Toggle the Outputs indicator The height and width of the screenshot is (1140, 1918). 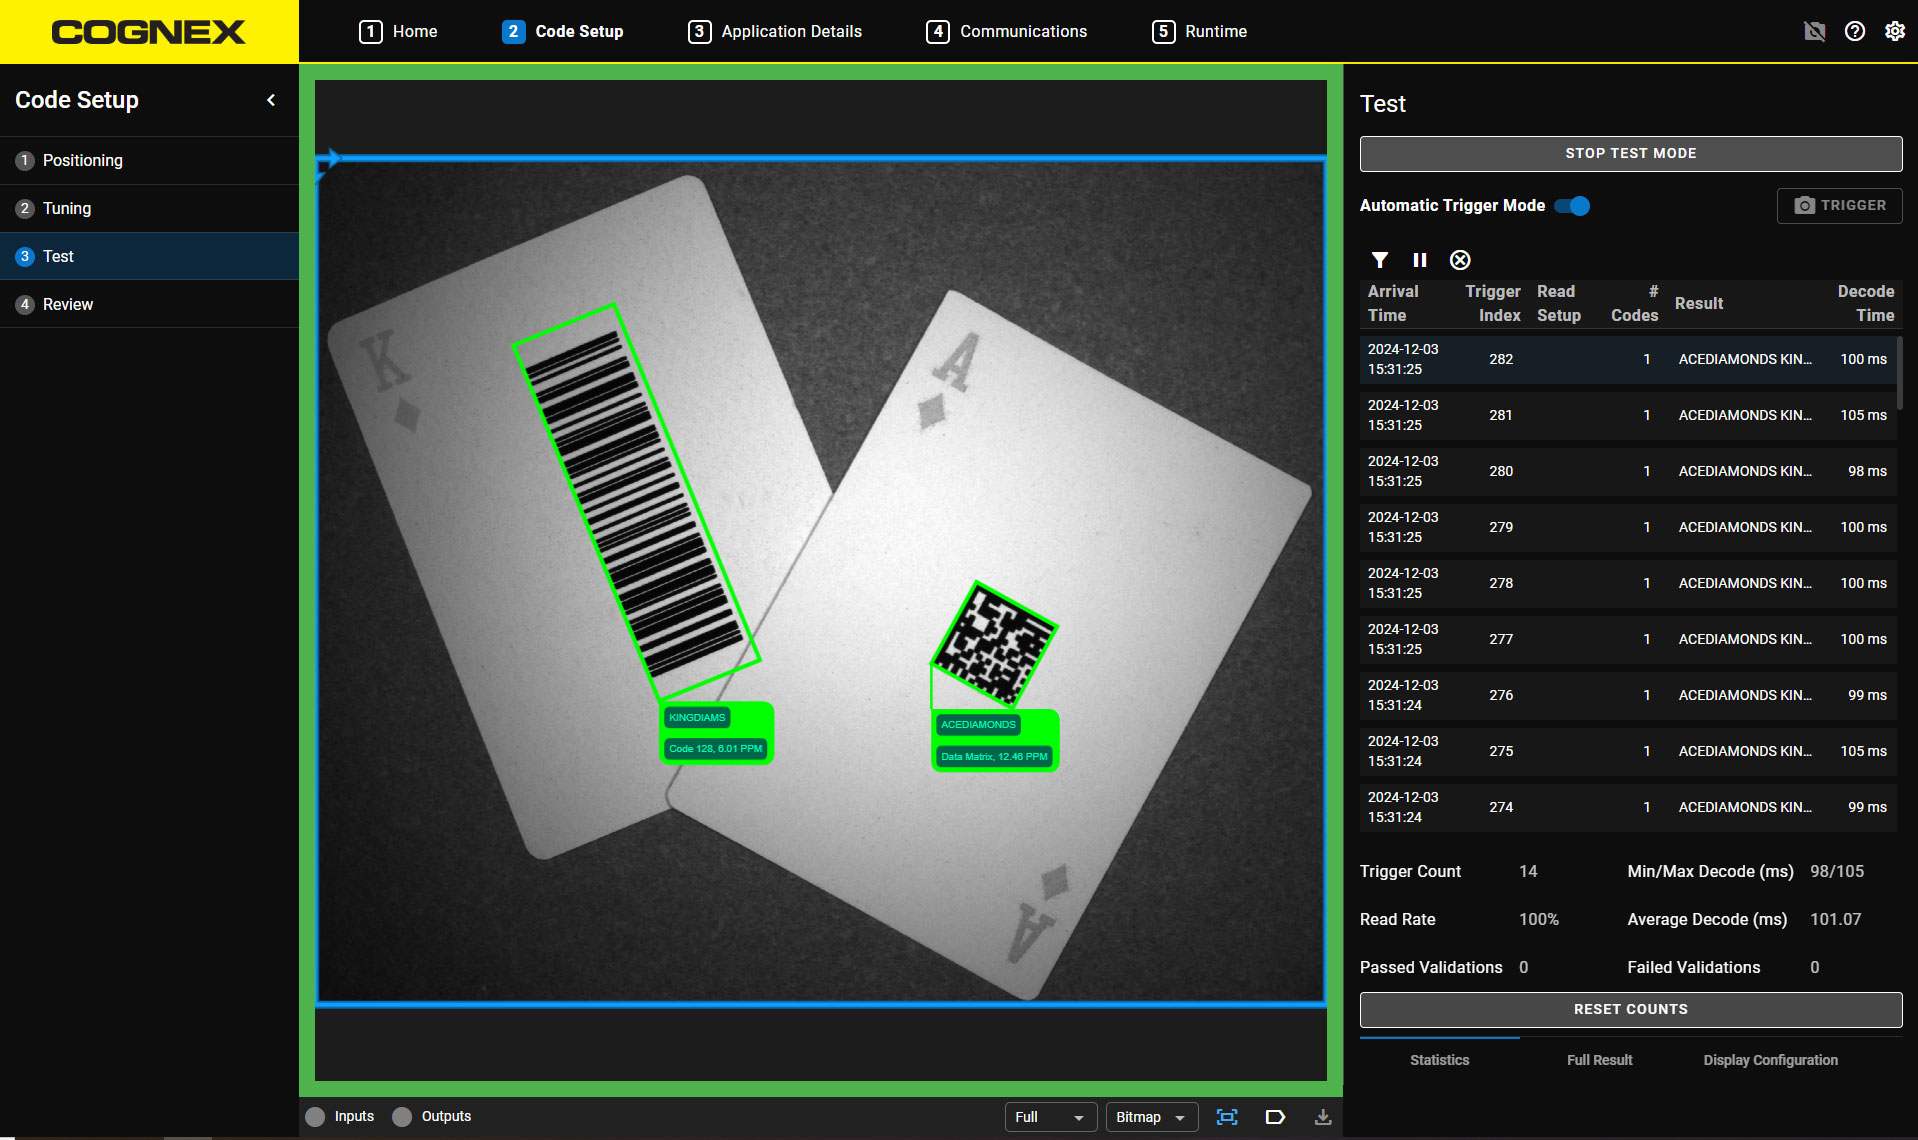402,1117
